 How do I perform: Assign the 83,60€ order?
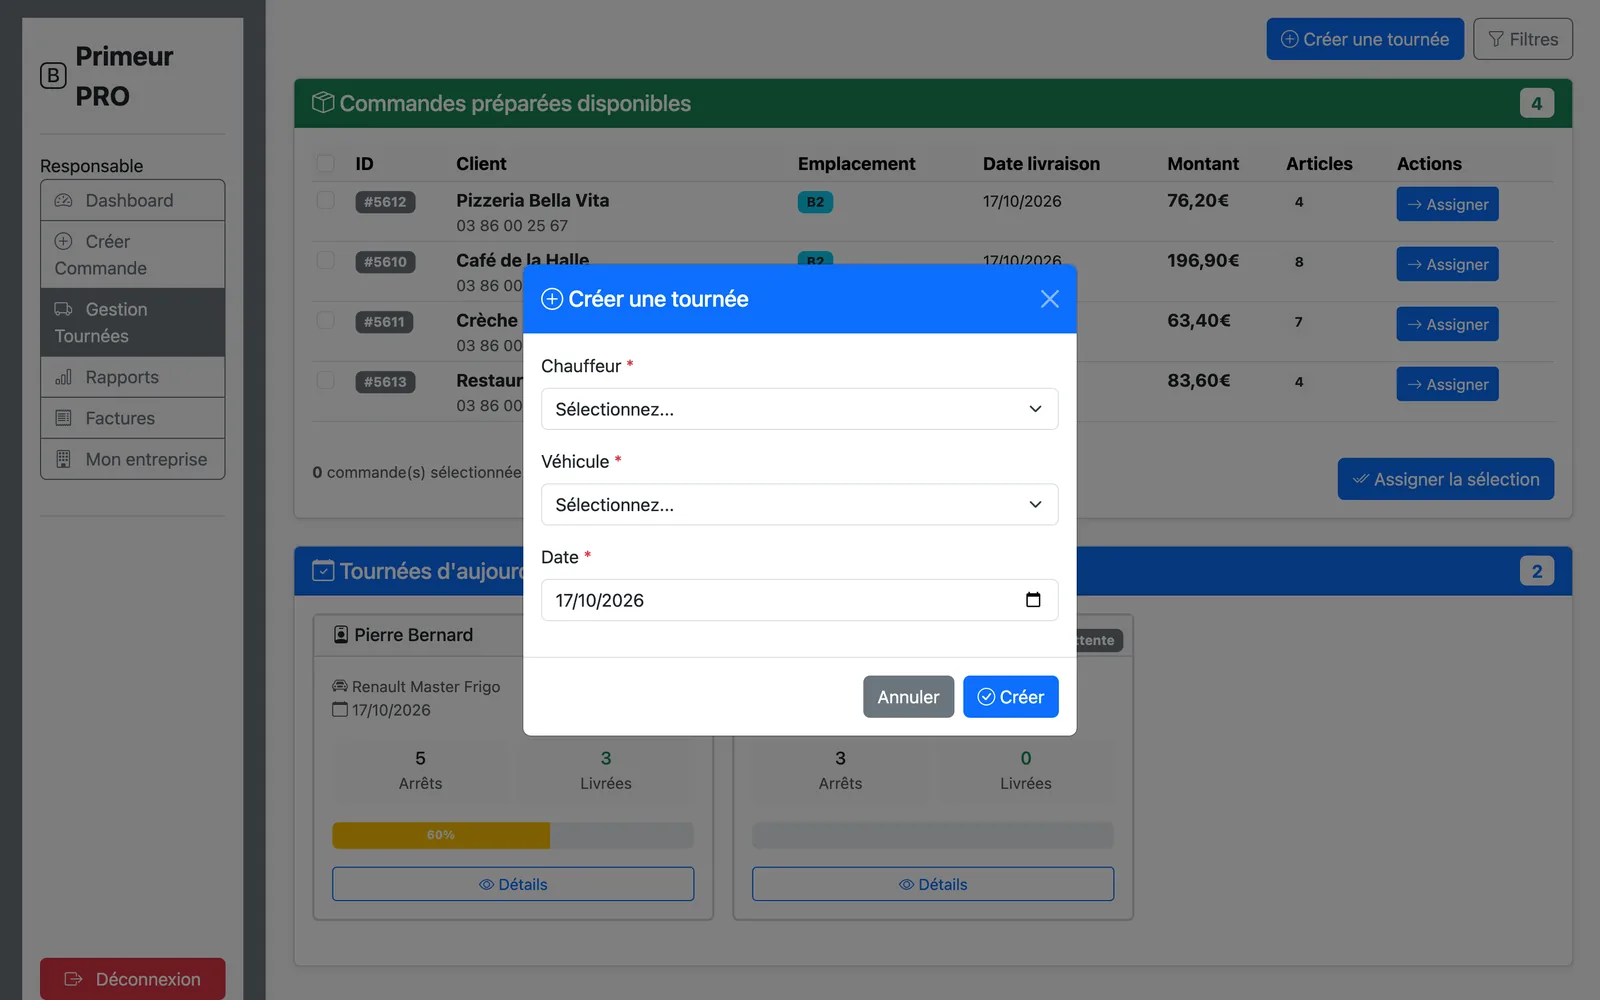pos(1447,384)
